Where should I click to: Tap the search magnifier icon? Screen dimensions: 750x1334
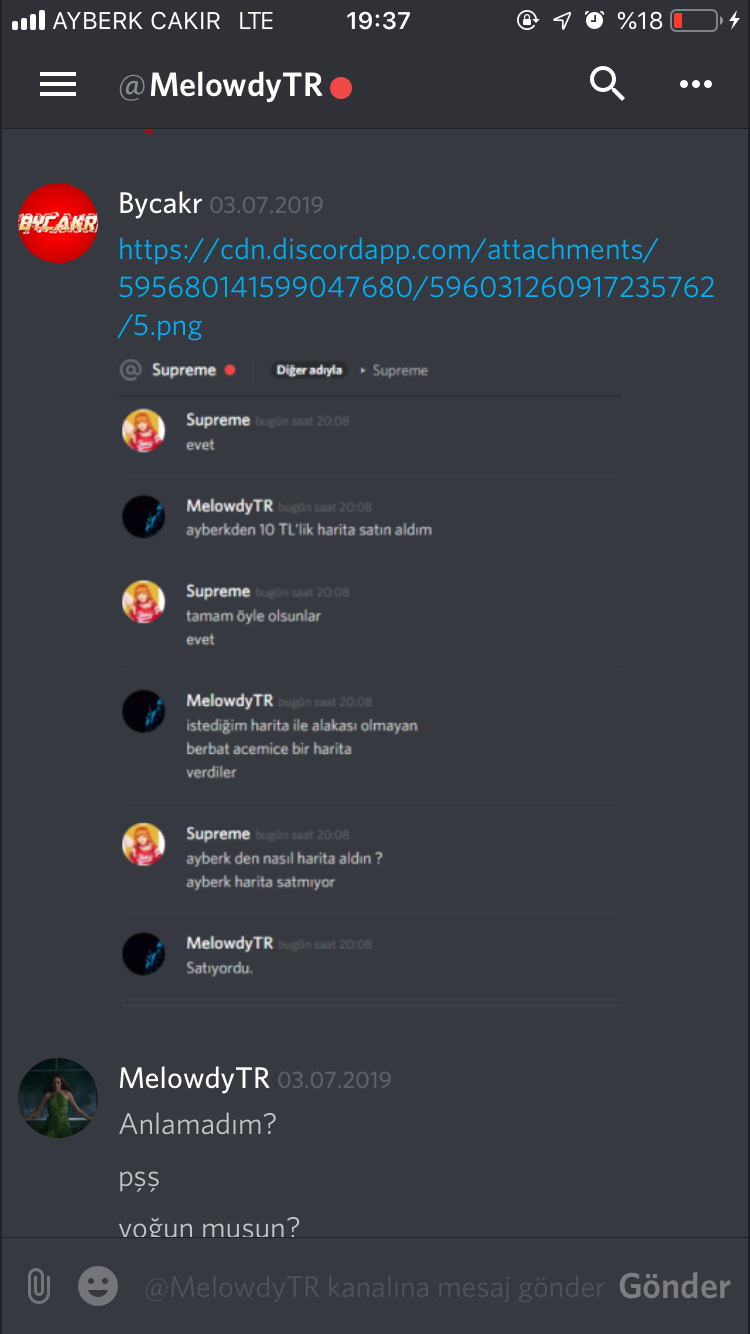607,84
